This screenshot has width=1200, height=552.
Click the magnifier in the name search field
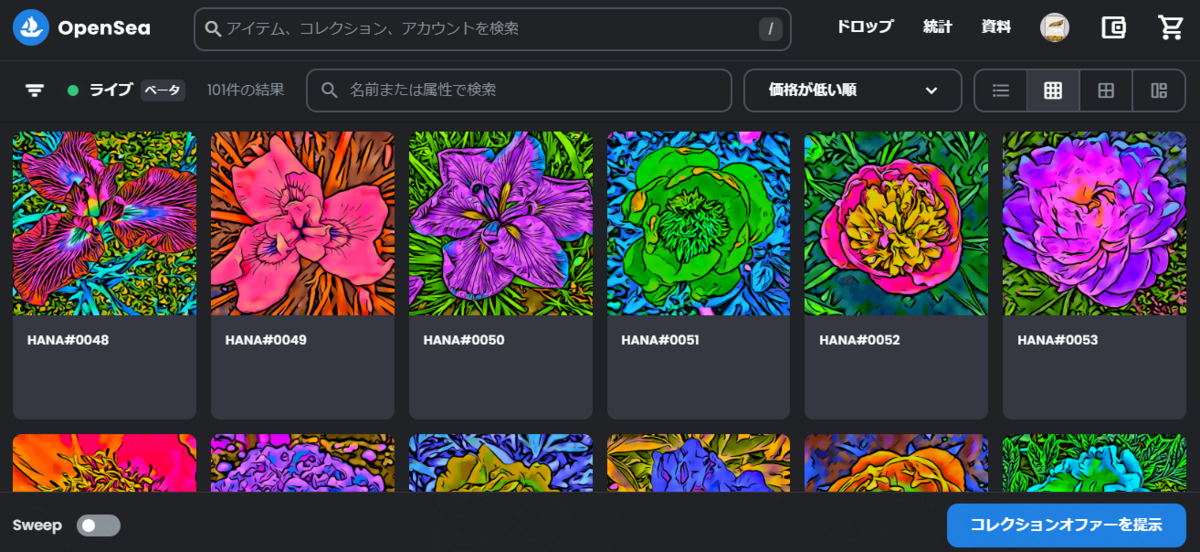coord(330,90)
